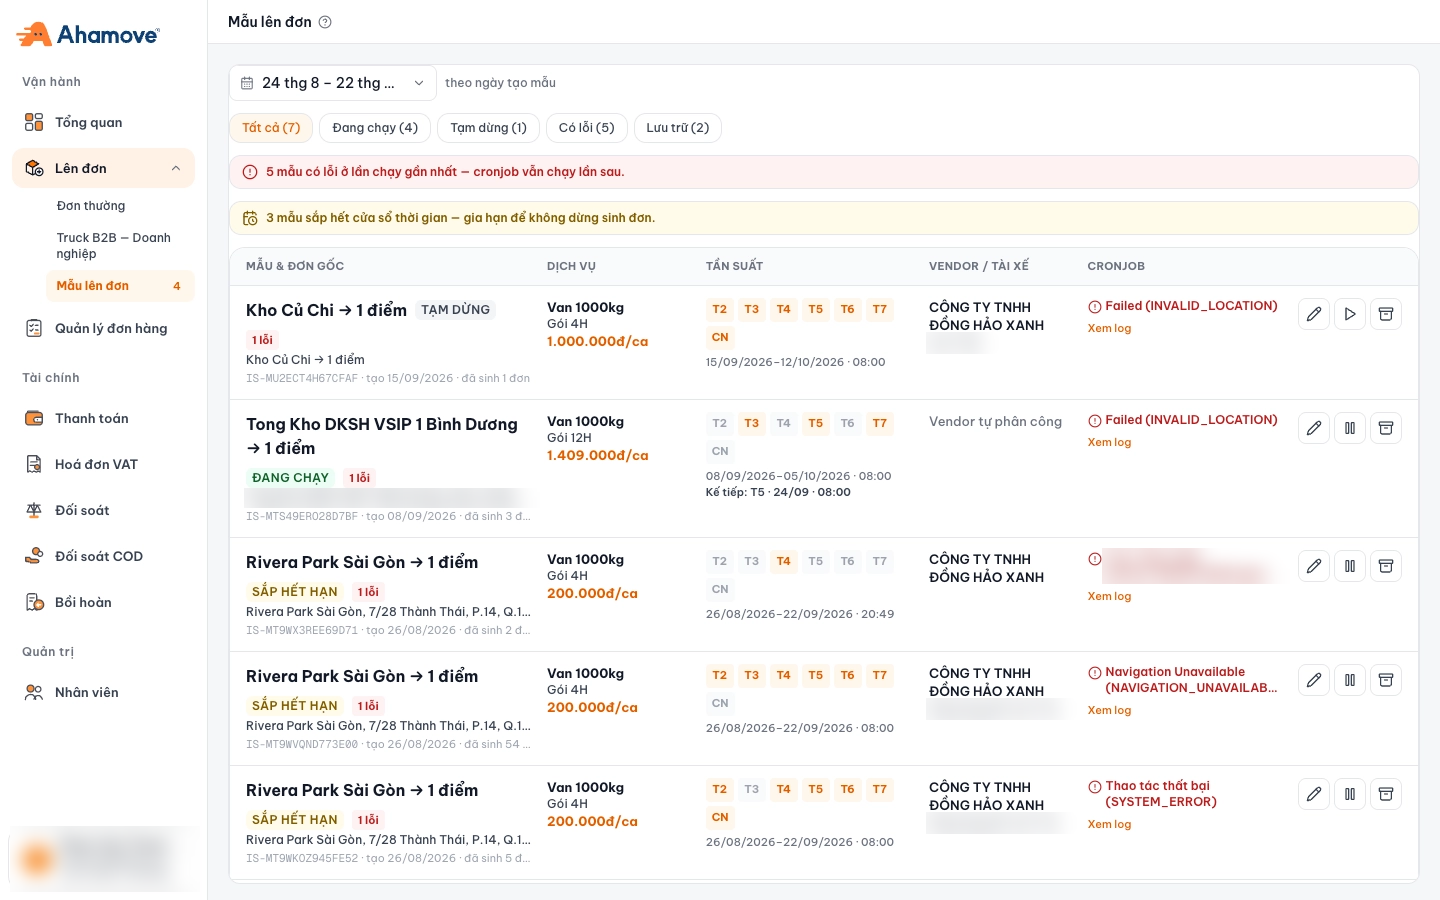
Task: View log for Navigation Unavailable error
Action: tap(1109, 710)
